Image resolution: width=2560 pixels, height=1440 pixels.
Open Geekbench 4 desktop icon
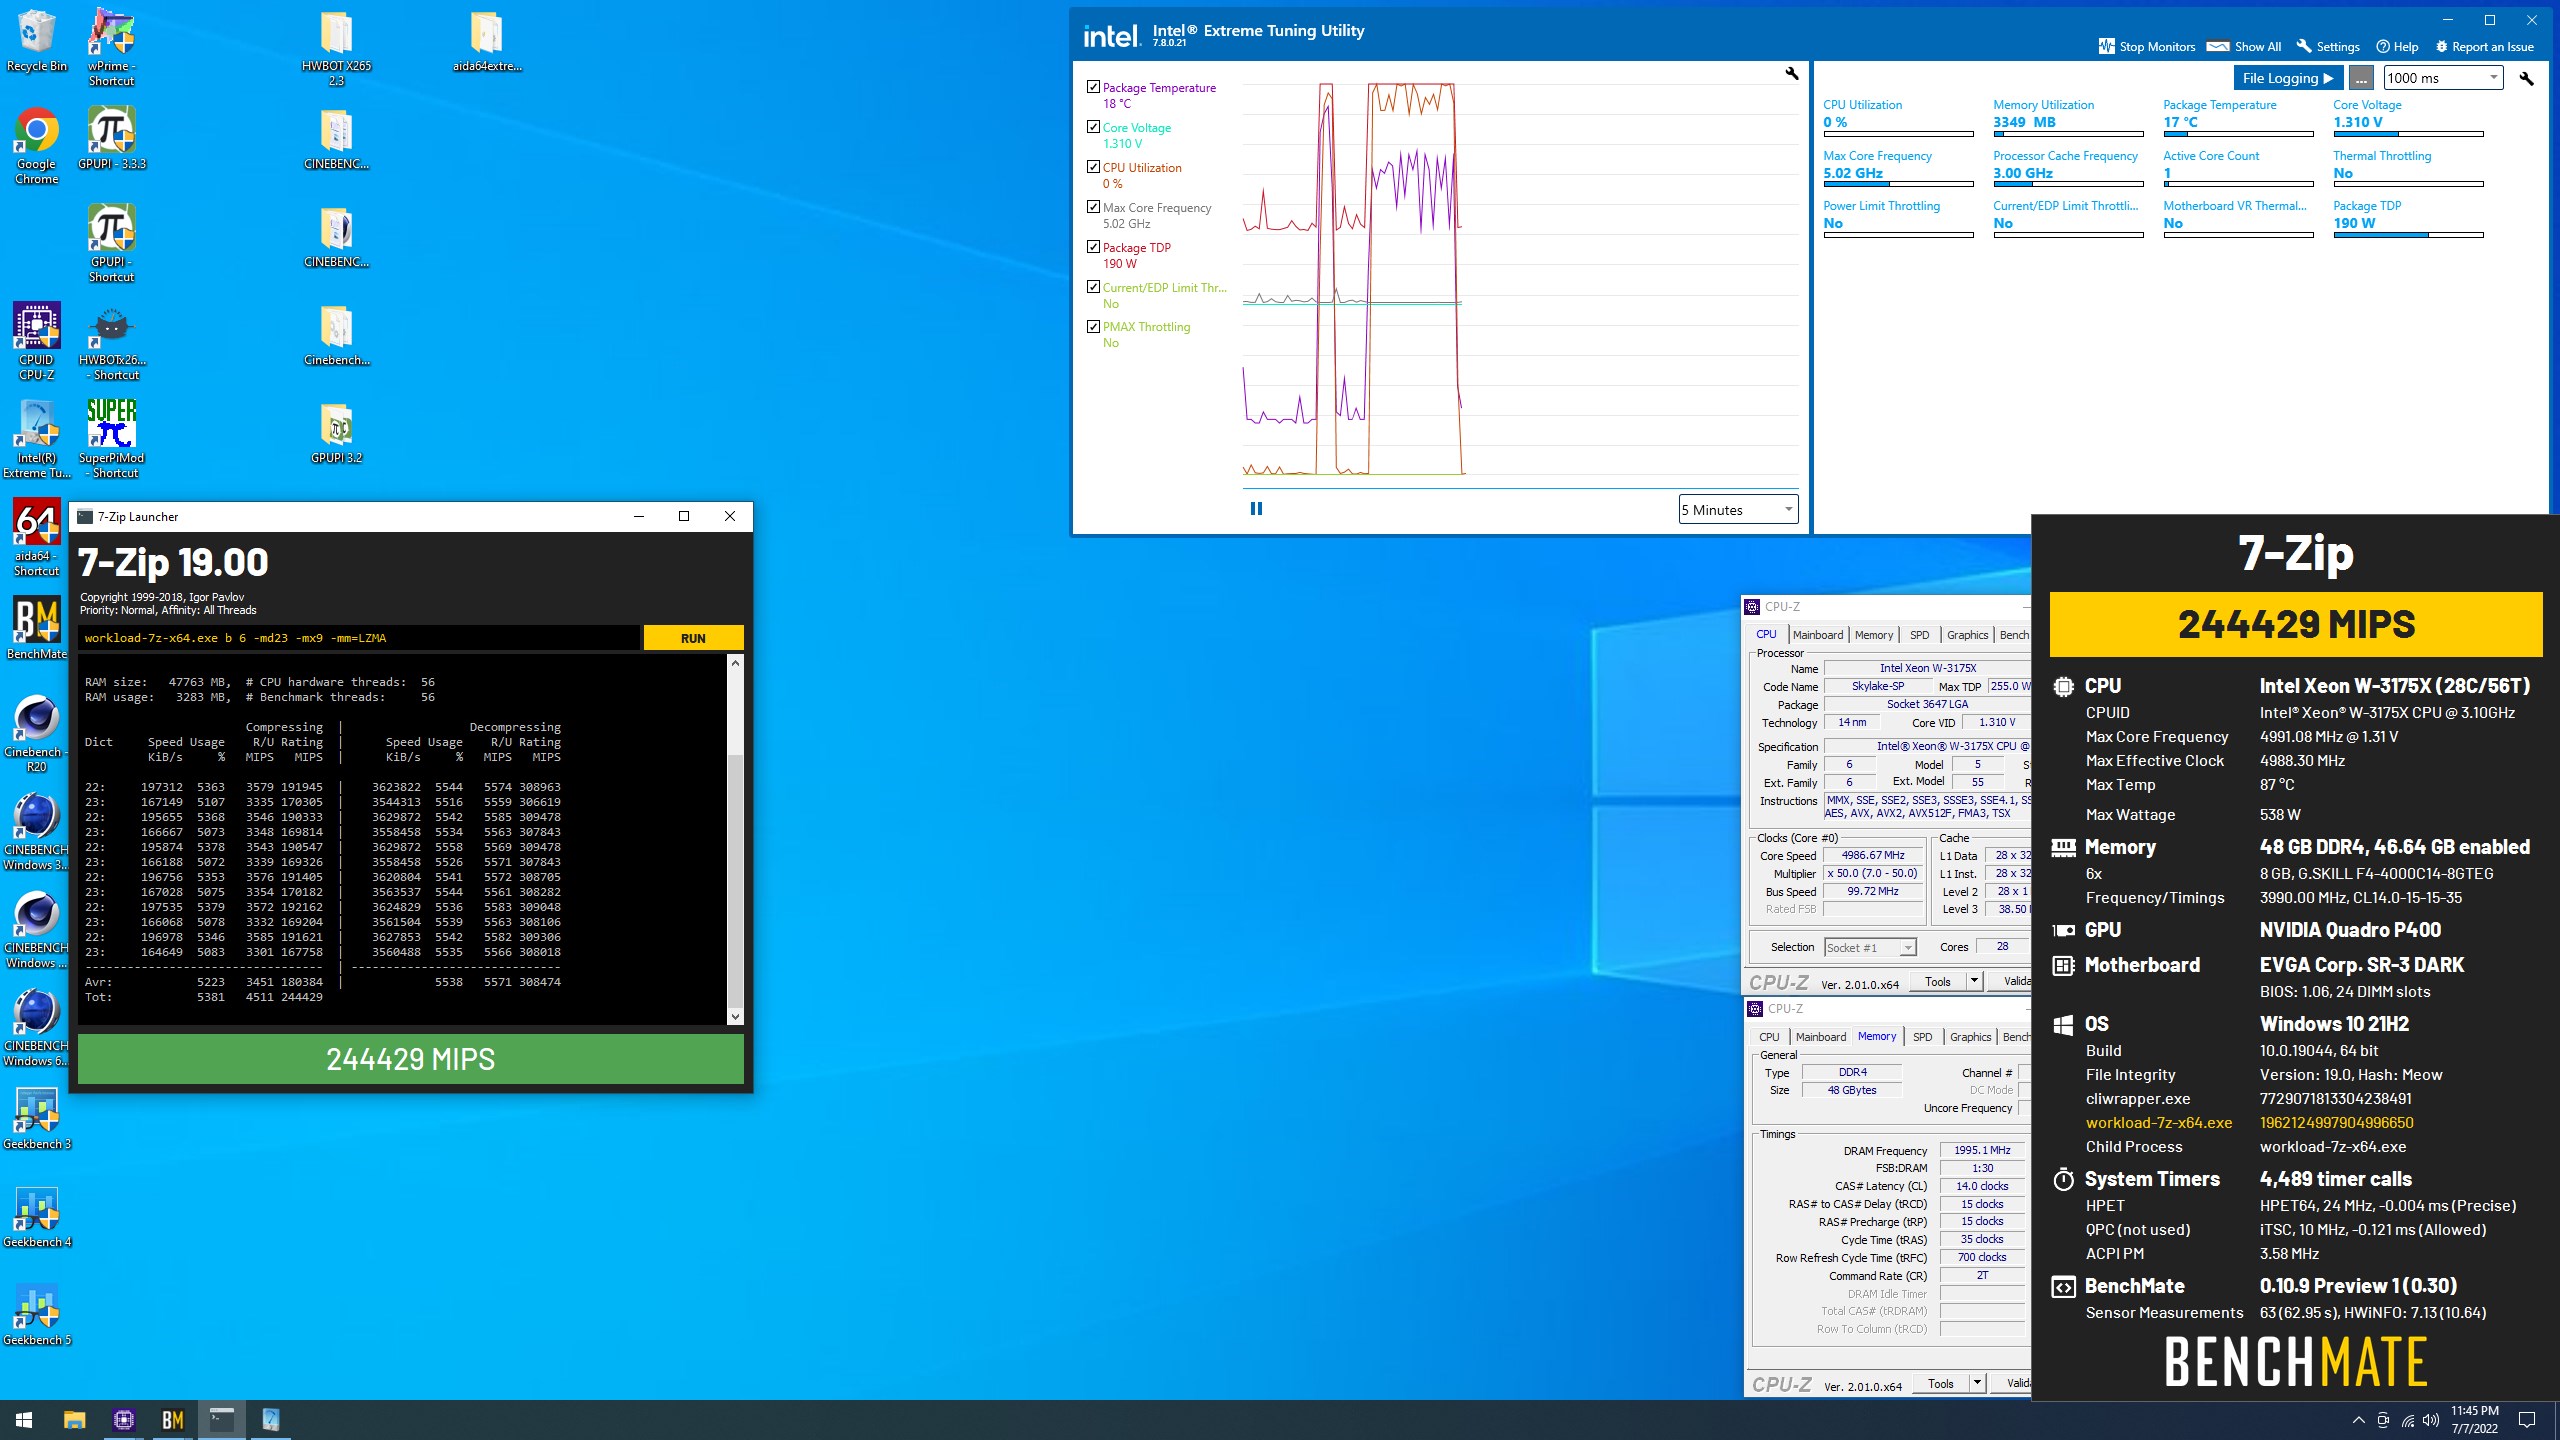click(x=36, y=1216)
